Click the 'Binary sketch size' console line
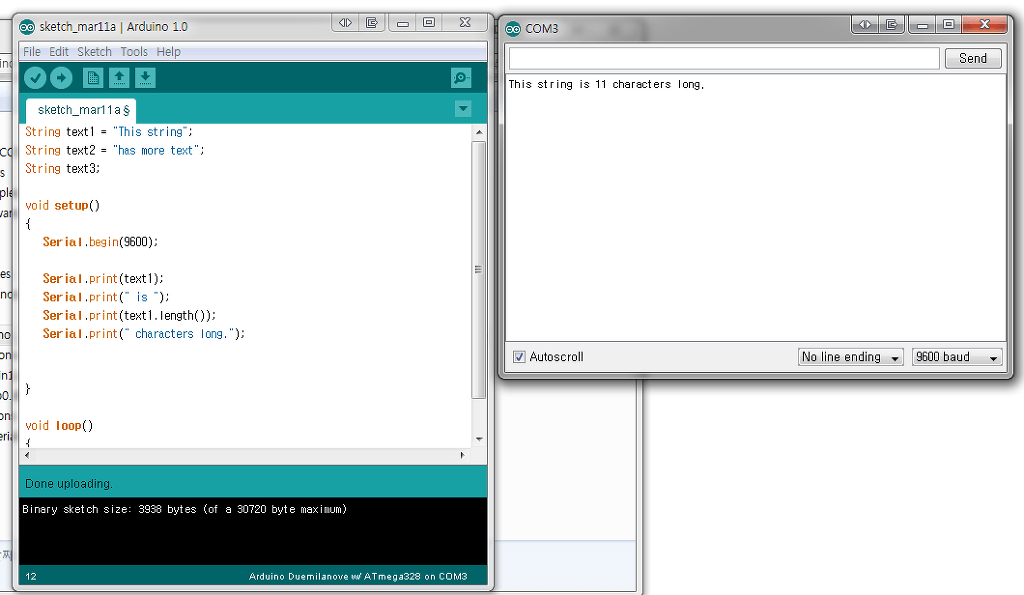The height and width of the screenshot is (595, 1024). pyautogui.click(x=185, y=509)
